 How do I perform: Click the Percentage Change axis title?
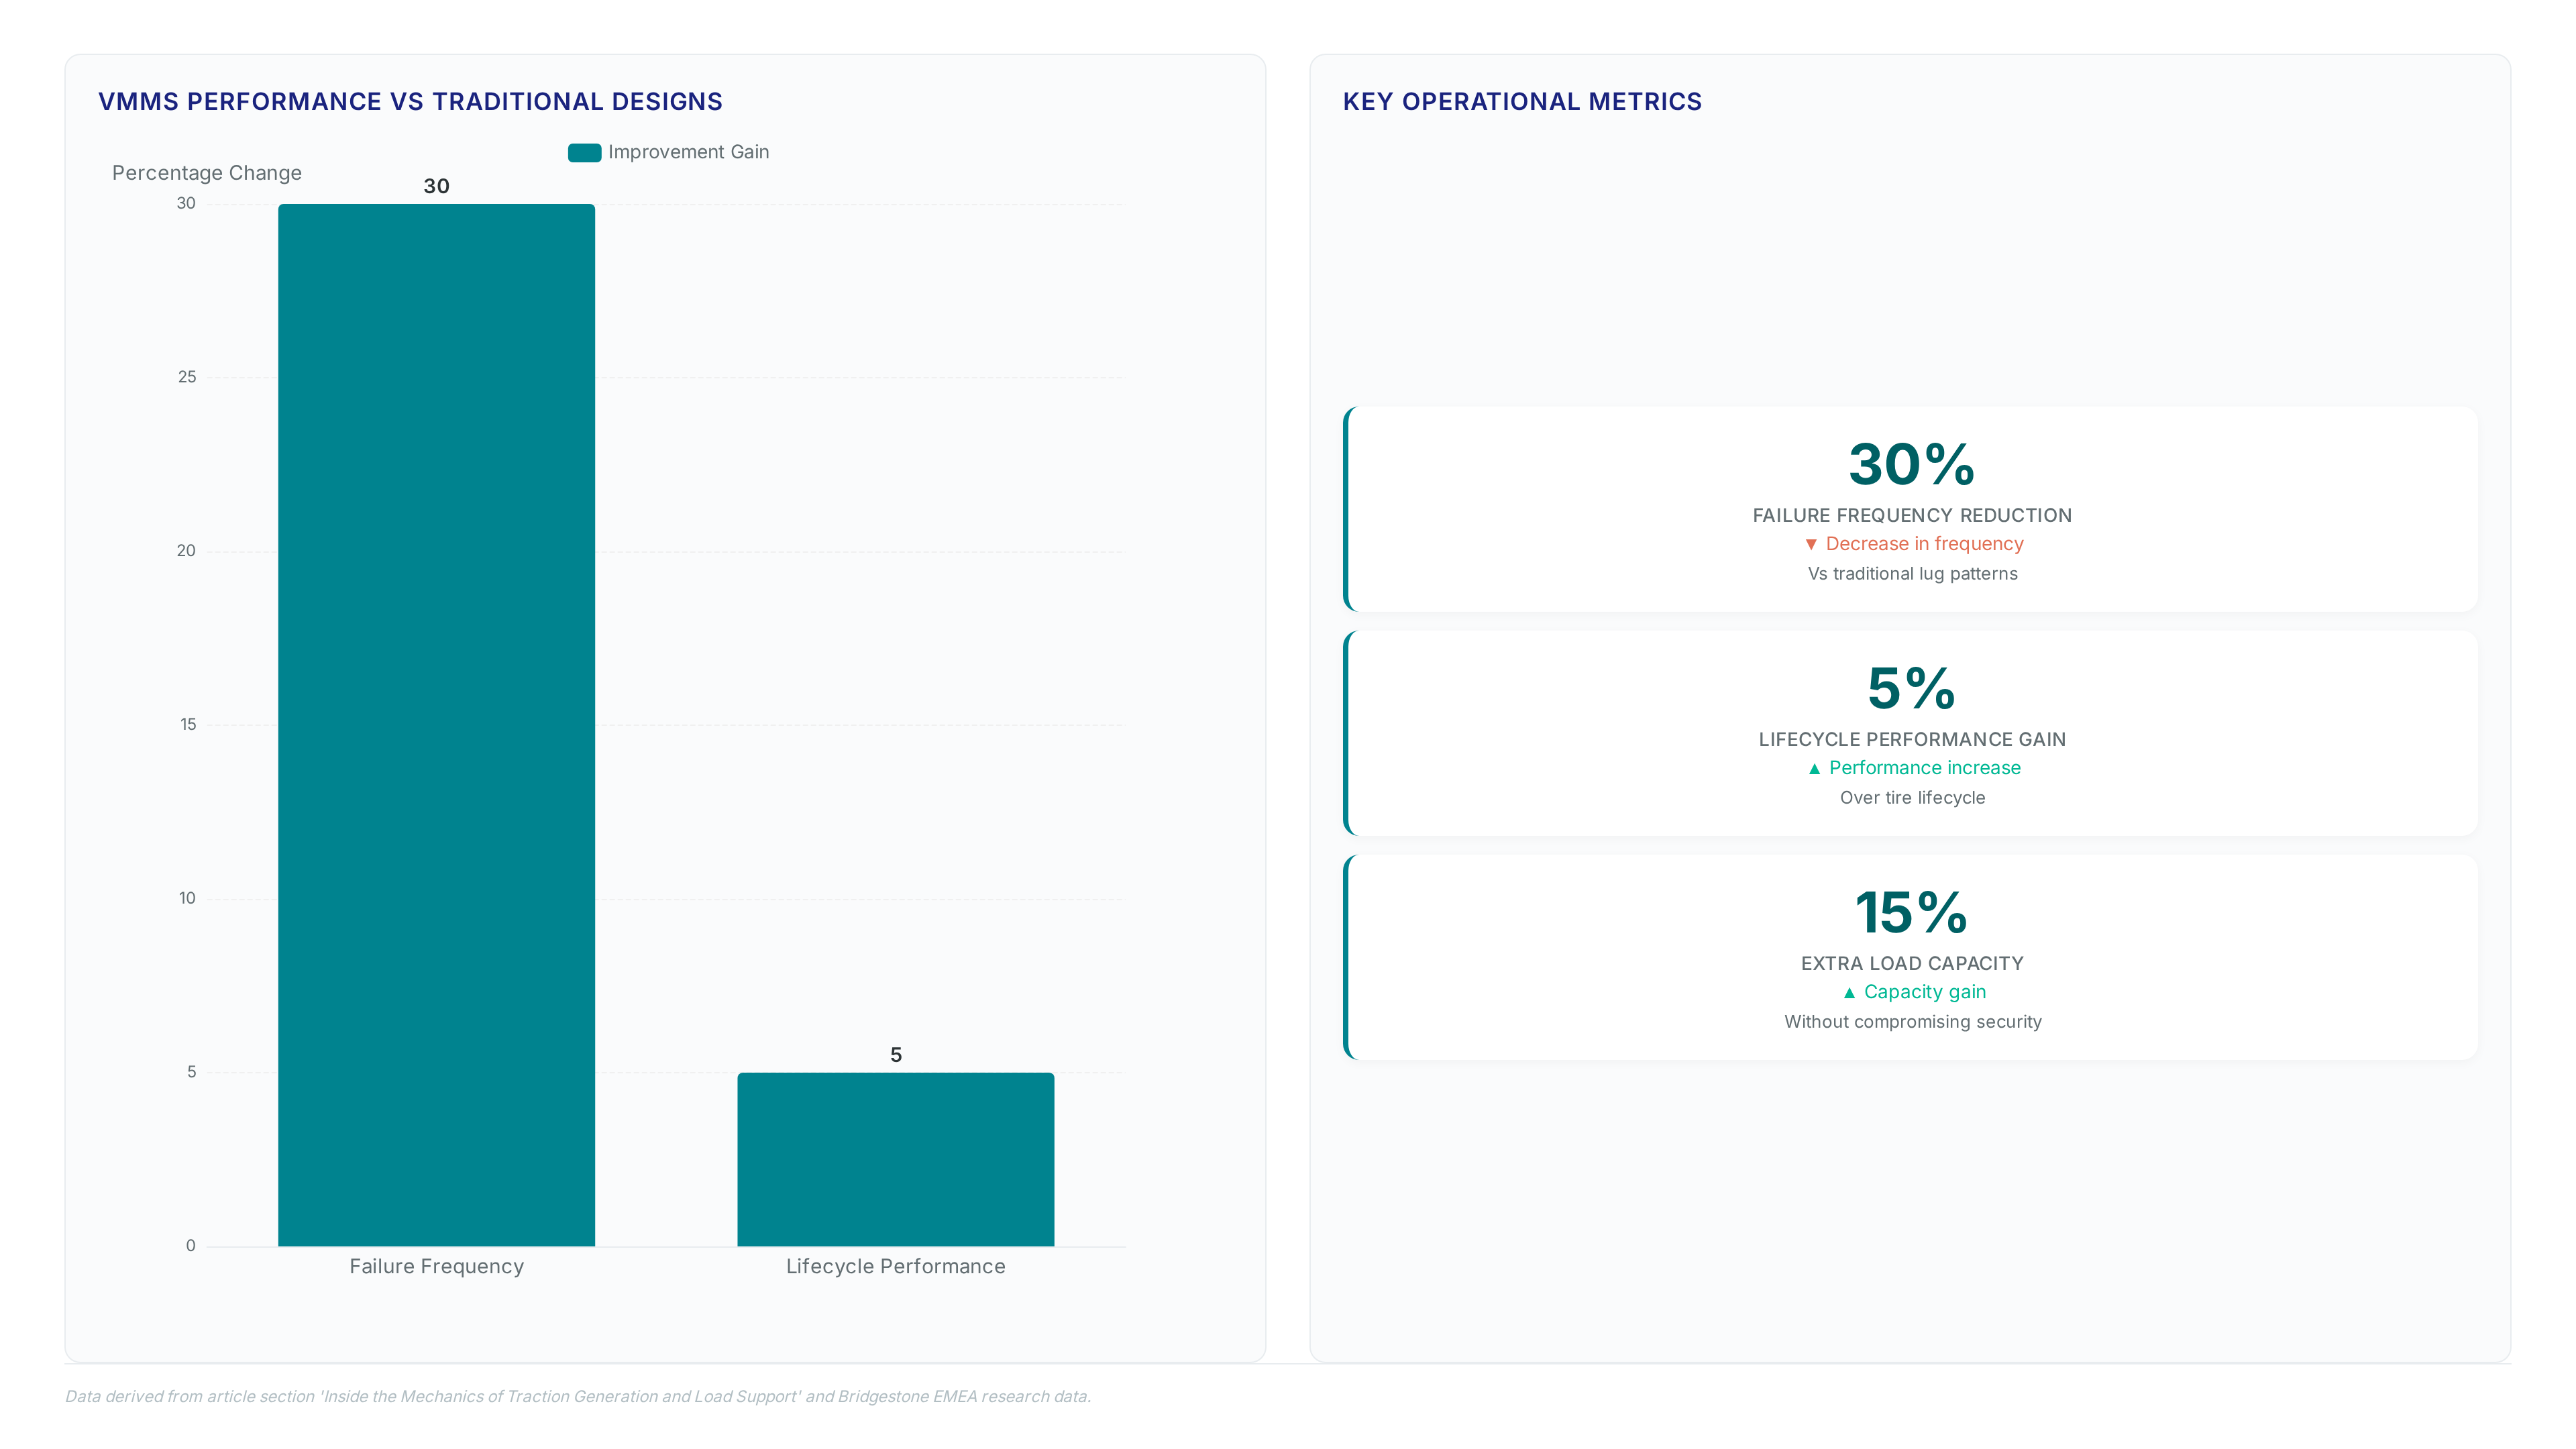(x=207, y=173)
